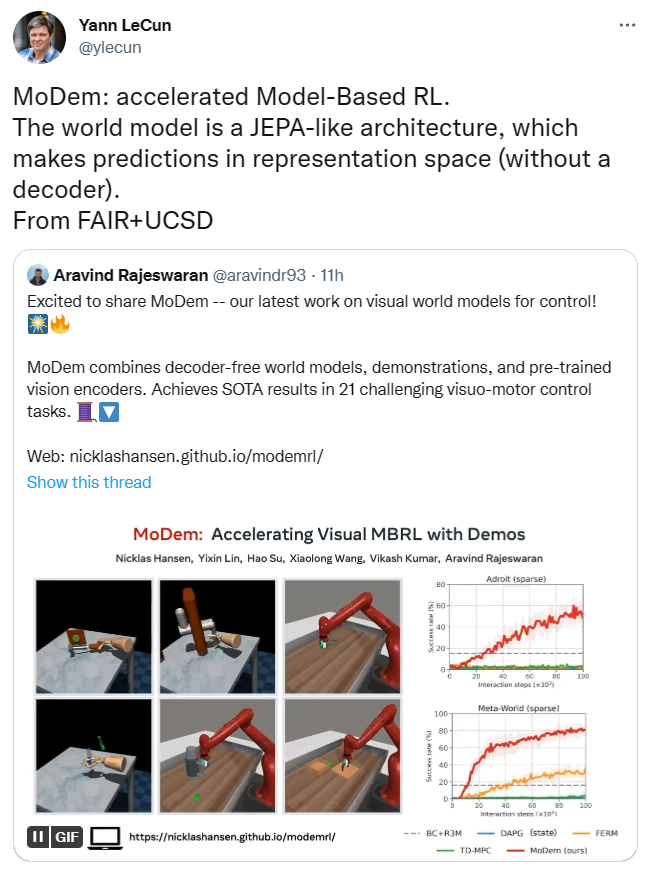This screenshot has width=652, height=872.
Task: Click the Meta-World (sparse) chart
Action: coord(517,756)
